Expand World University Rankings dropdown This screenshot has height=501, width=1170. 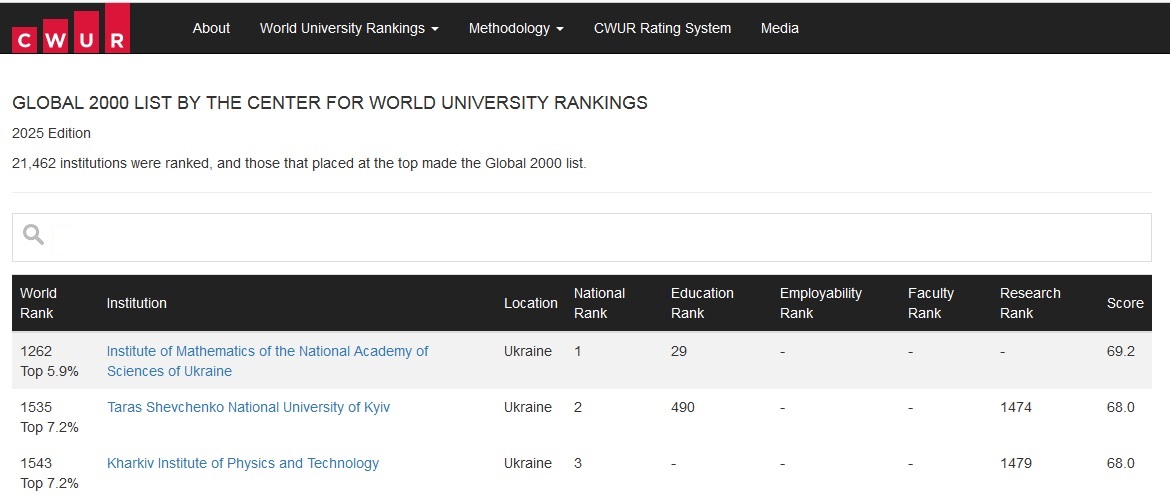point(349,28)
